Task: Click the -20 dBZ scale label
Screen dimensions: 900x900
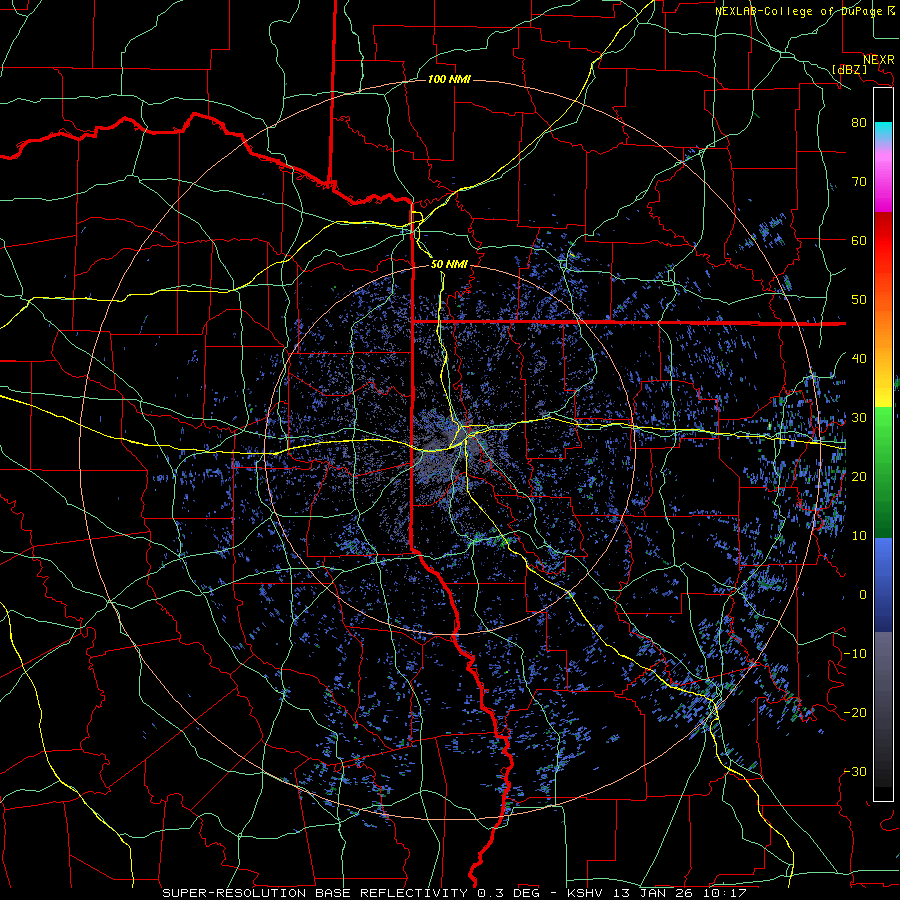Action: coord(855,712)
